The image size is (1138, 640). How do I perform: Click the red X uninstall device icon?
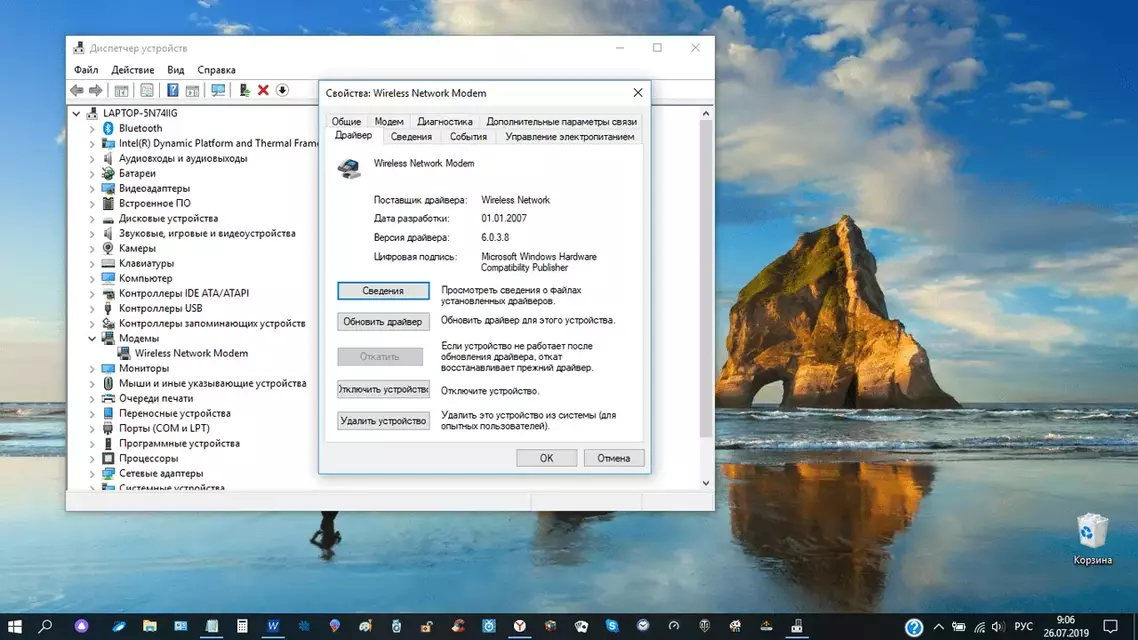[263, 90]
